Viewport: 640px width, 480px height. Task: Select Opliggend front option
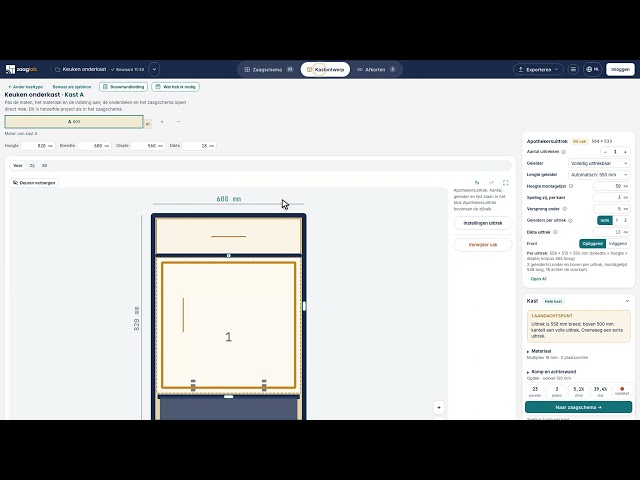[x=593, y=244]
